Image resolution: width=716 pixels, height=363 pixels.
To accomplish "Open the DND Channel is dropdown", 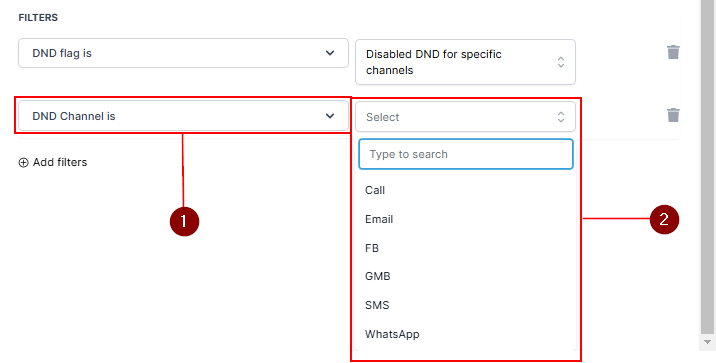I will tap(183, 116).
